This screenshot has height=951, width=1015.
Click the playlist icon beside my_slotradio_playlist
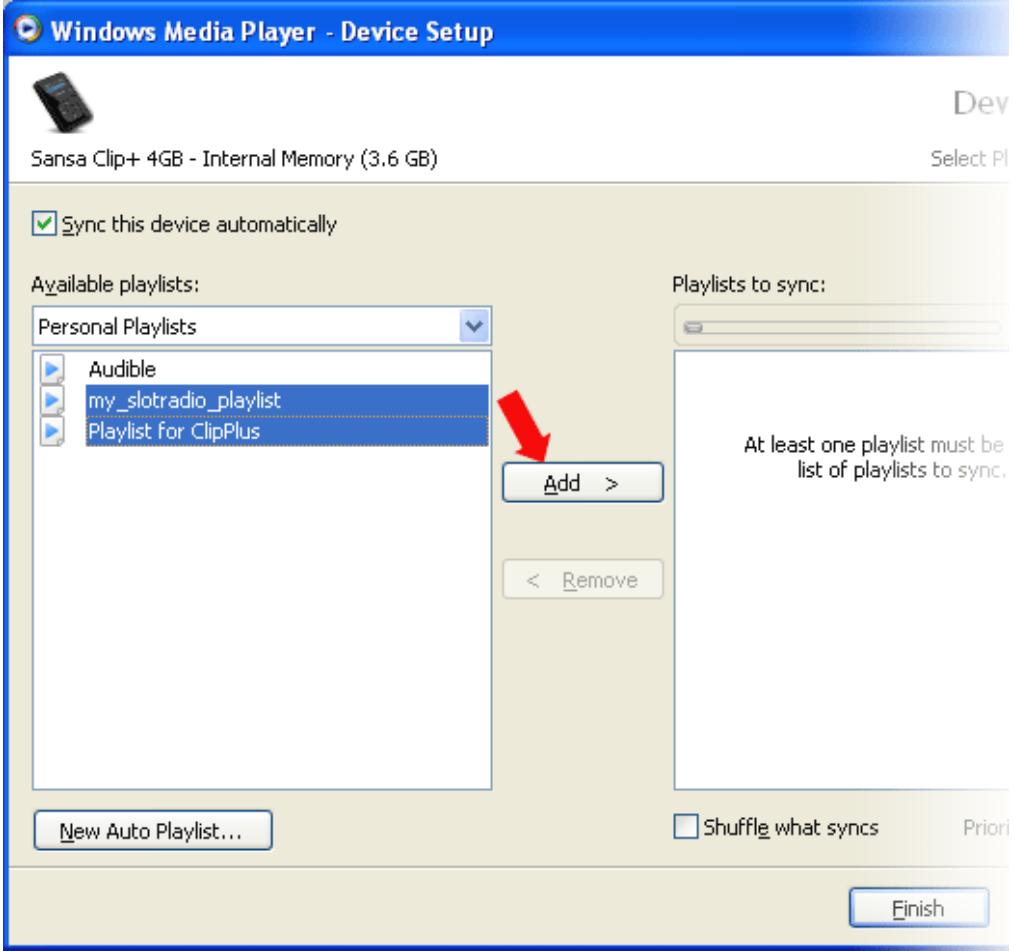click(52, 400)
